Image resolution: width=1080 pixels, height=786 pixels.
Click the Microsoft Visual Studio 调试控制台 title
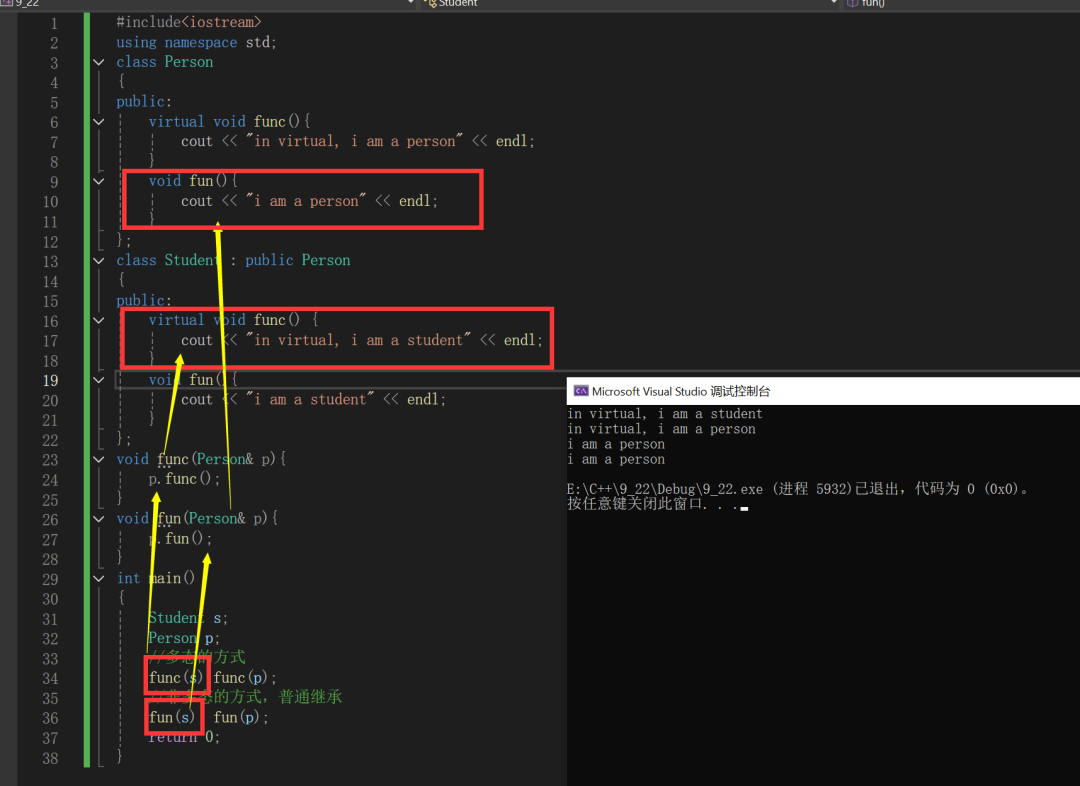(681, 391)
